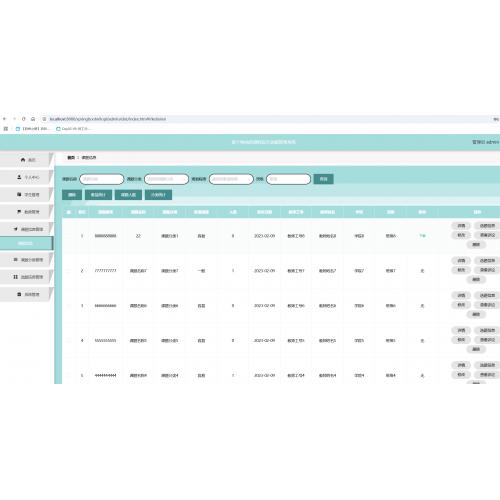The image size is (500, 500).
Task: Go back using the browser back arrow
Action: [5, 119]
